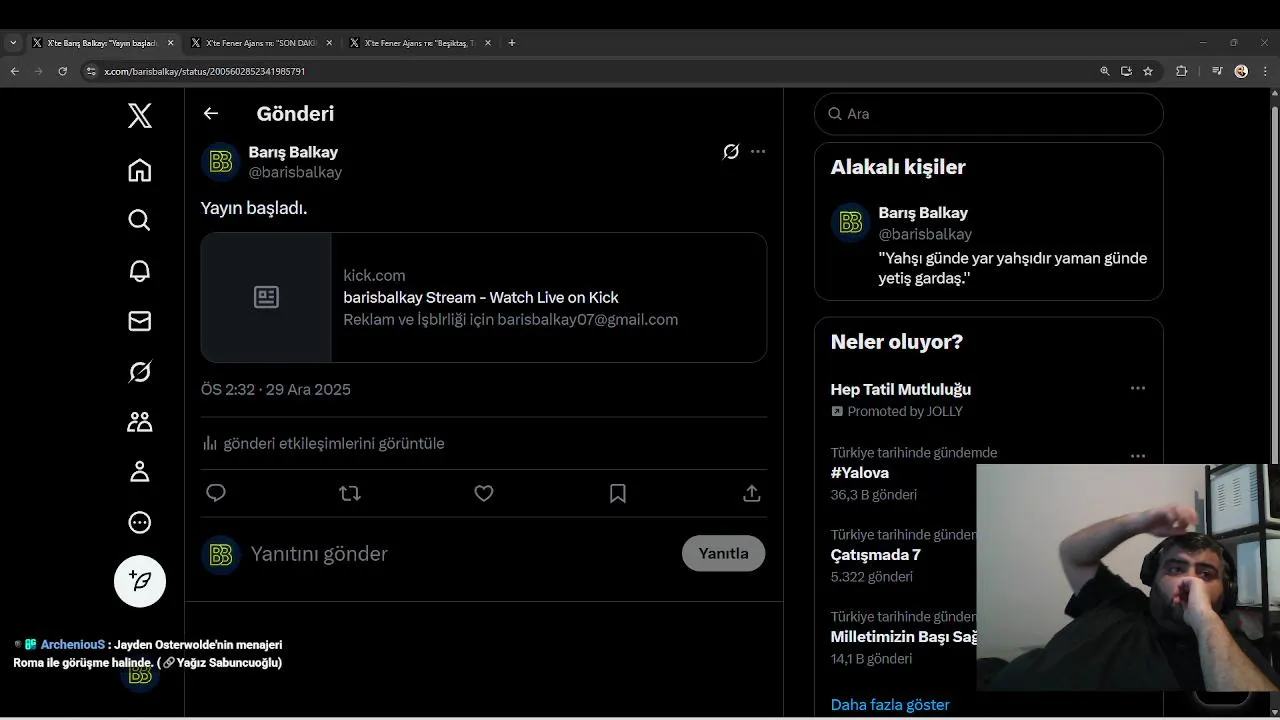
Task: Open Communities people icon
Action: click(x=140, y=422)
